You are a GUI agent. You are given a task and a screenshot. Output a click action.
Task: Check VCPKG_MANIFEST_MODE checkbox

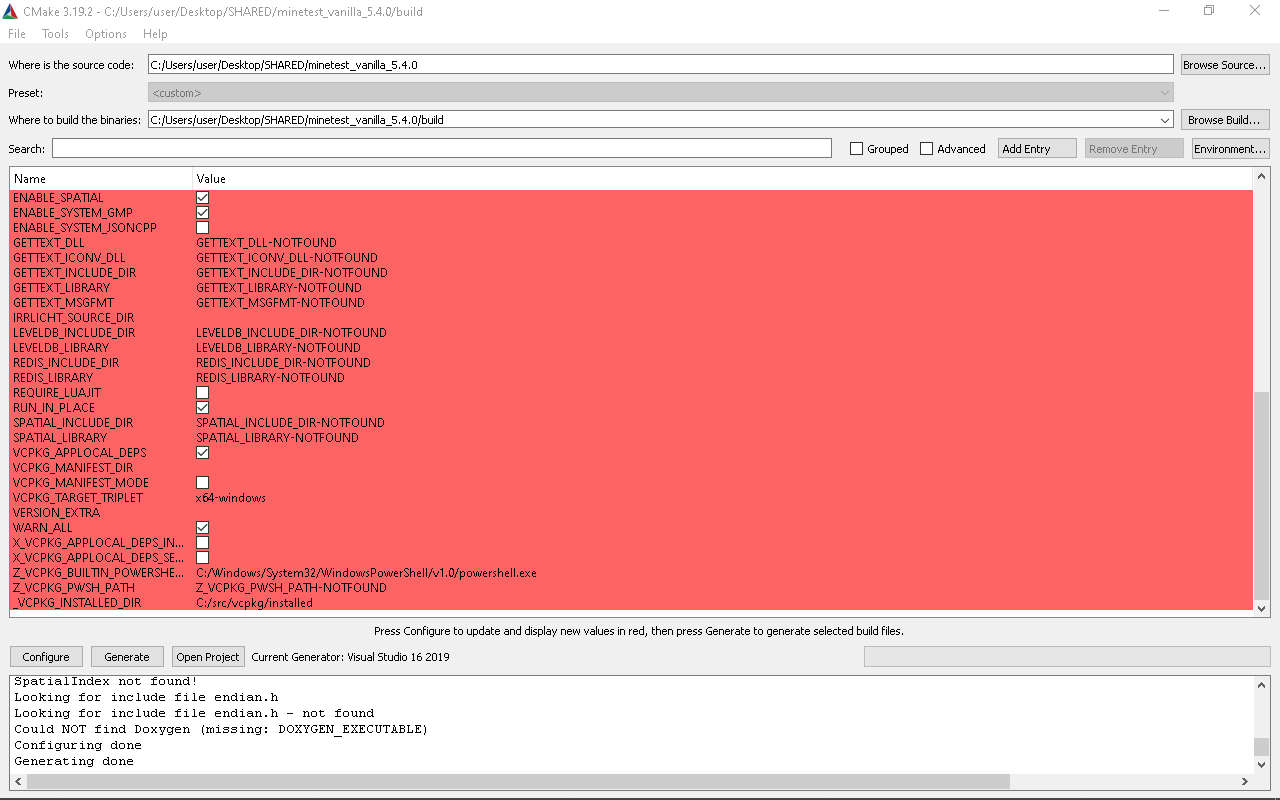[202, 483]
